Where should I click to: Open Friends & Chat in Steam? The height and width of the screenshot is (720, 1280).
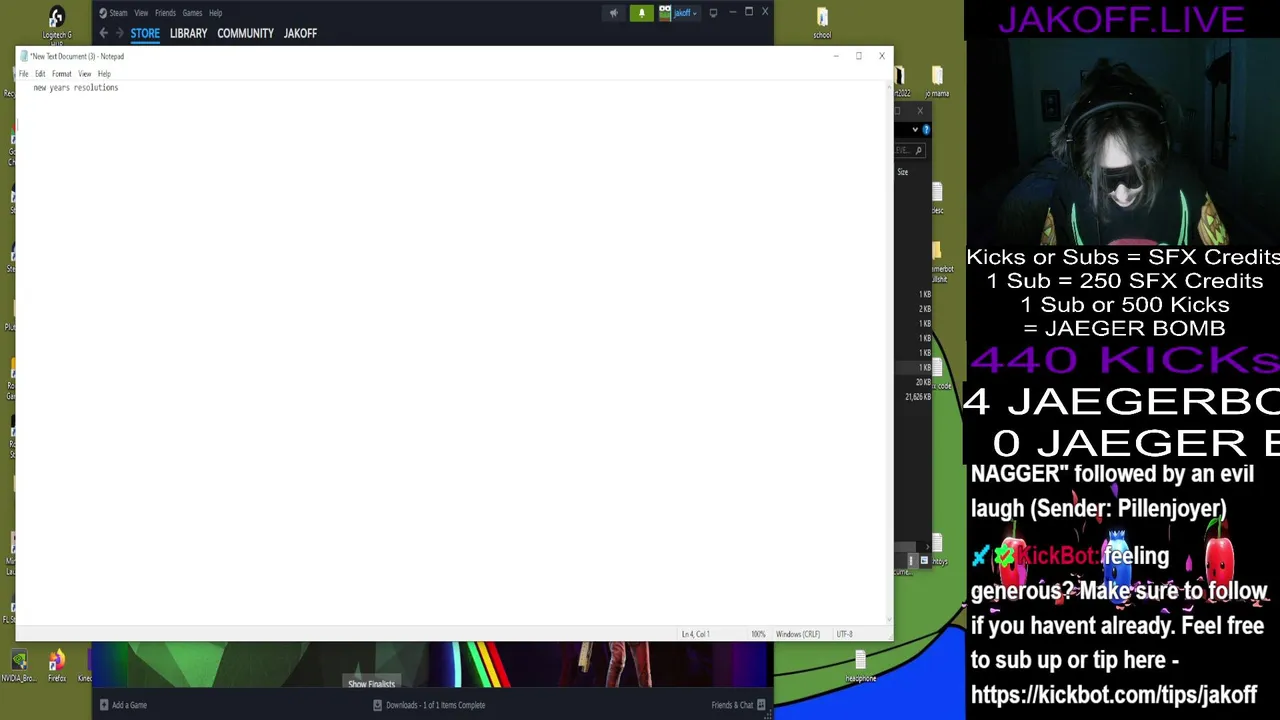point(738,705)
